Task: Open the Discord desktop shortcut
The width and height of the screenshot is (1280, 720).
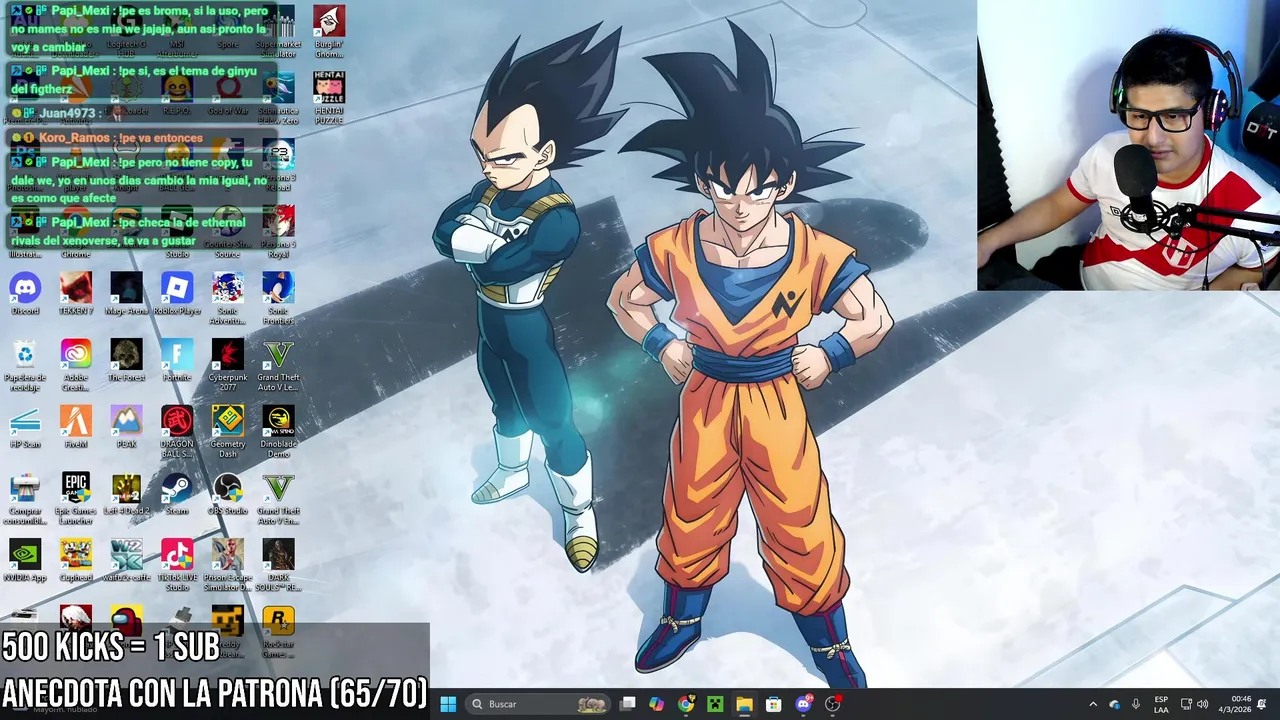Action: 25,295
